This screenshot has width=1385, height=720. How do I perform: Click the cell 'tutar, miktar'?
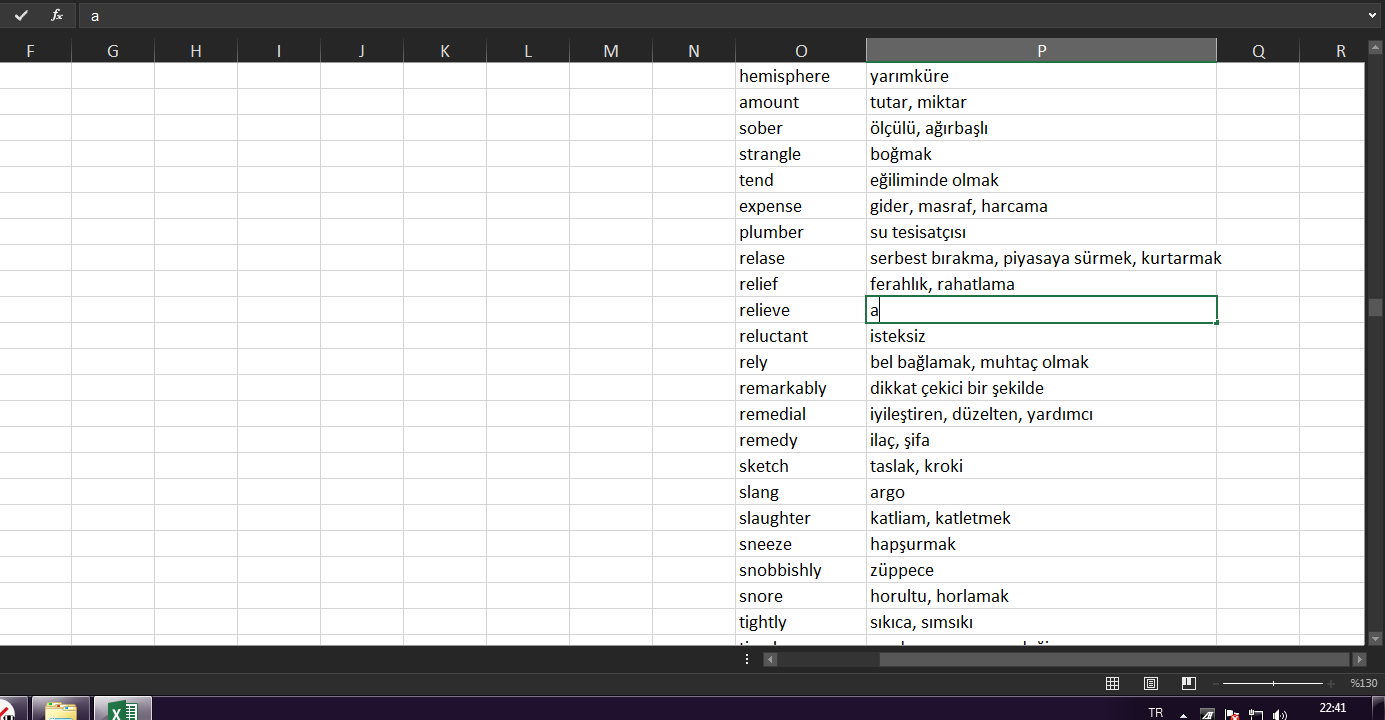tap(1041, 102)
